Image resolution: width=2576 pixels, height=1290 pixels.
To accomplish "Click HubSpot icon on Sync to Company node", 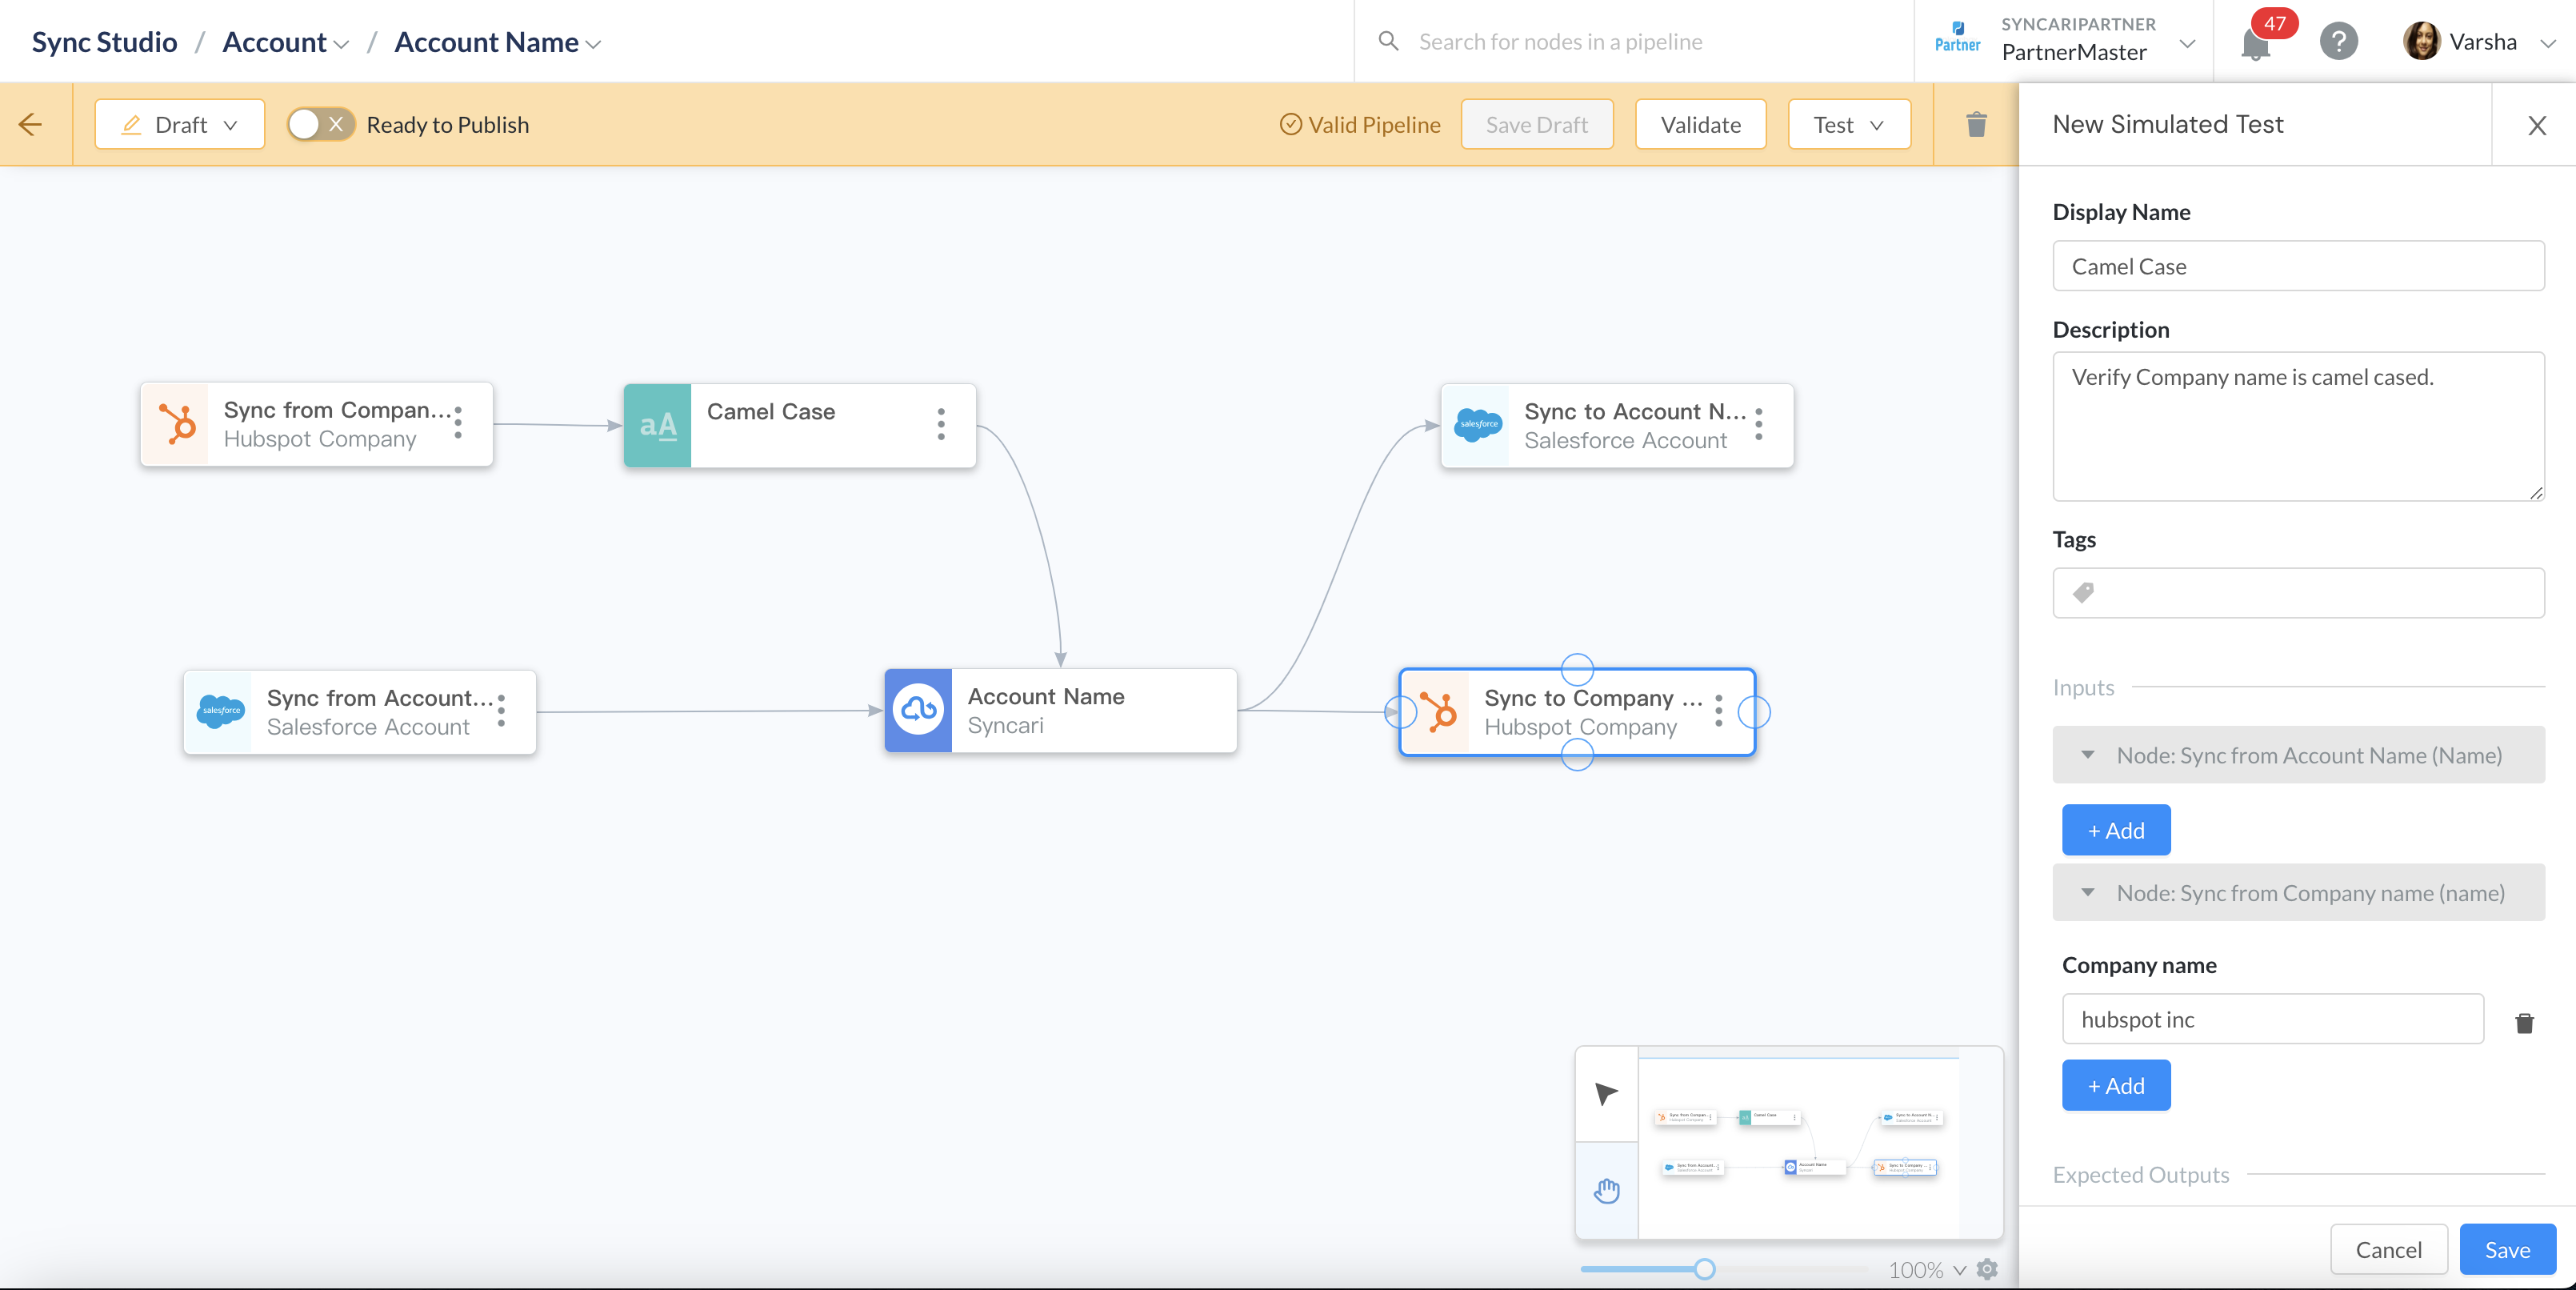I will tap(1437, 712).
